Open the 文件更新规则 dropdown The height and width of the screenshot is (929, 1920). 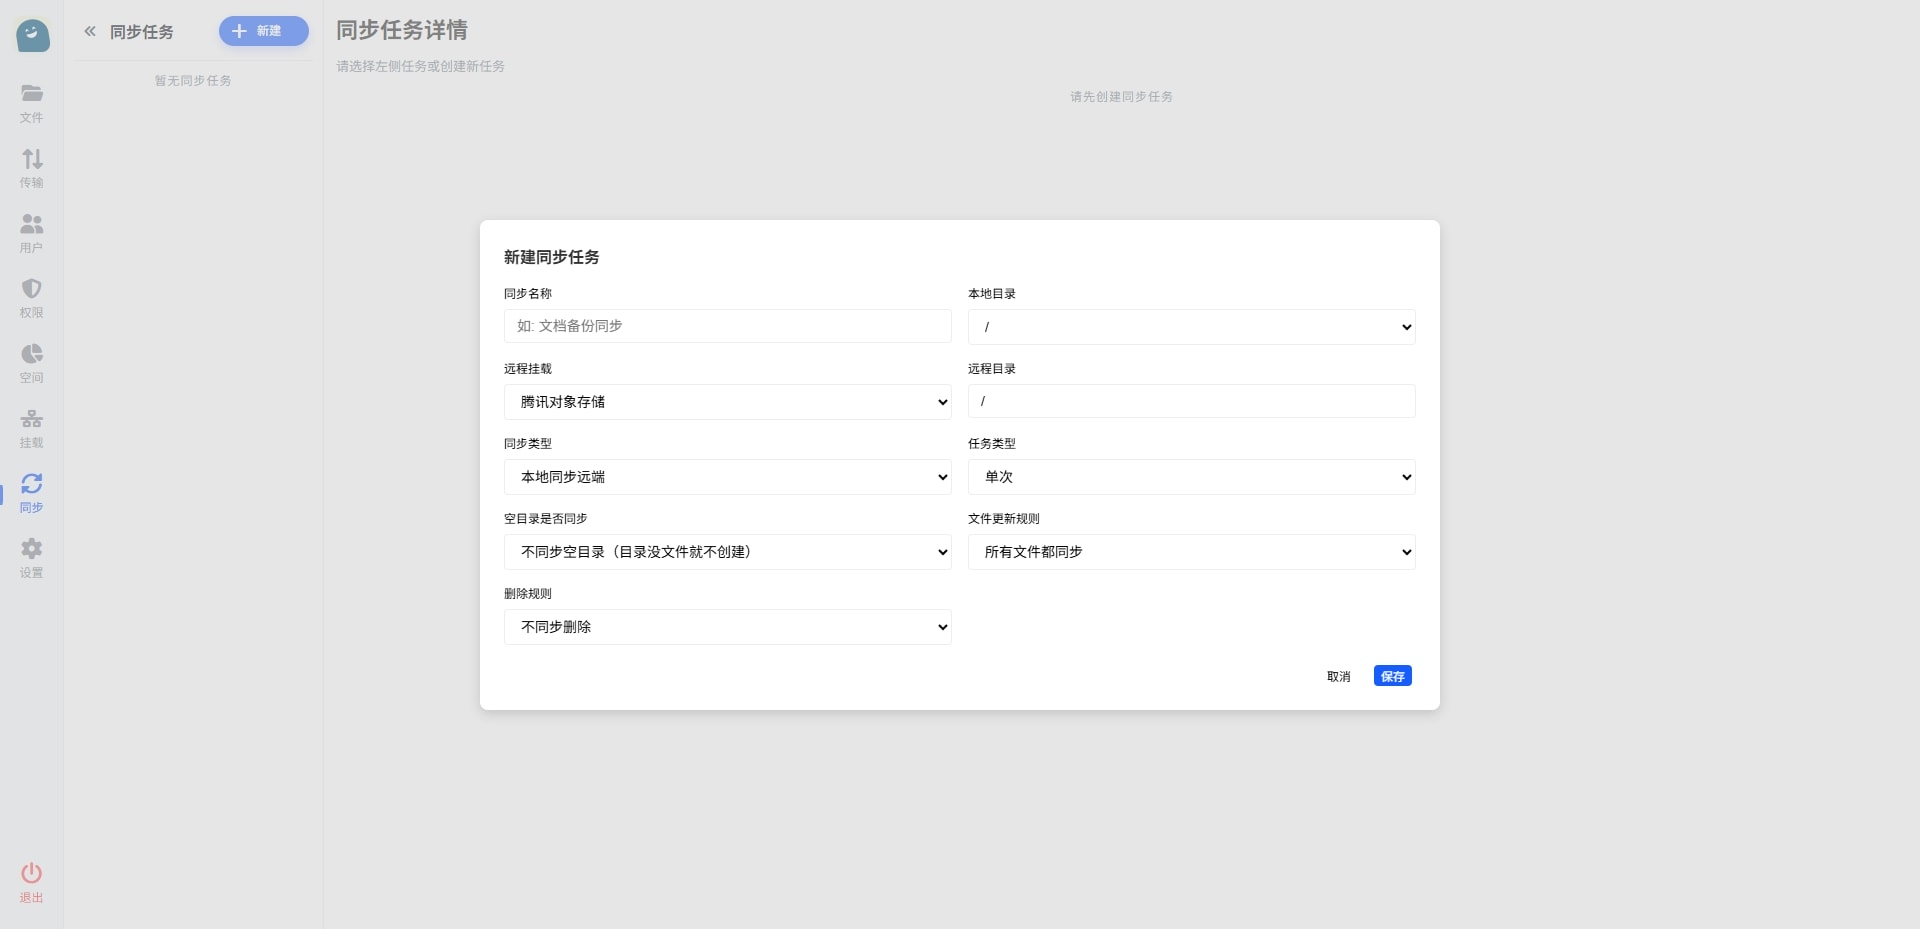click(x=1191, y=552)
